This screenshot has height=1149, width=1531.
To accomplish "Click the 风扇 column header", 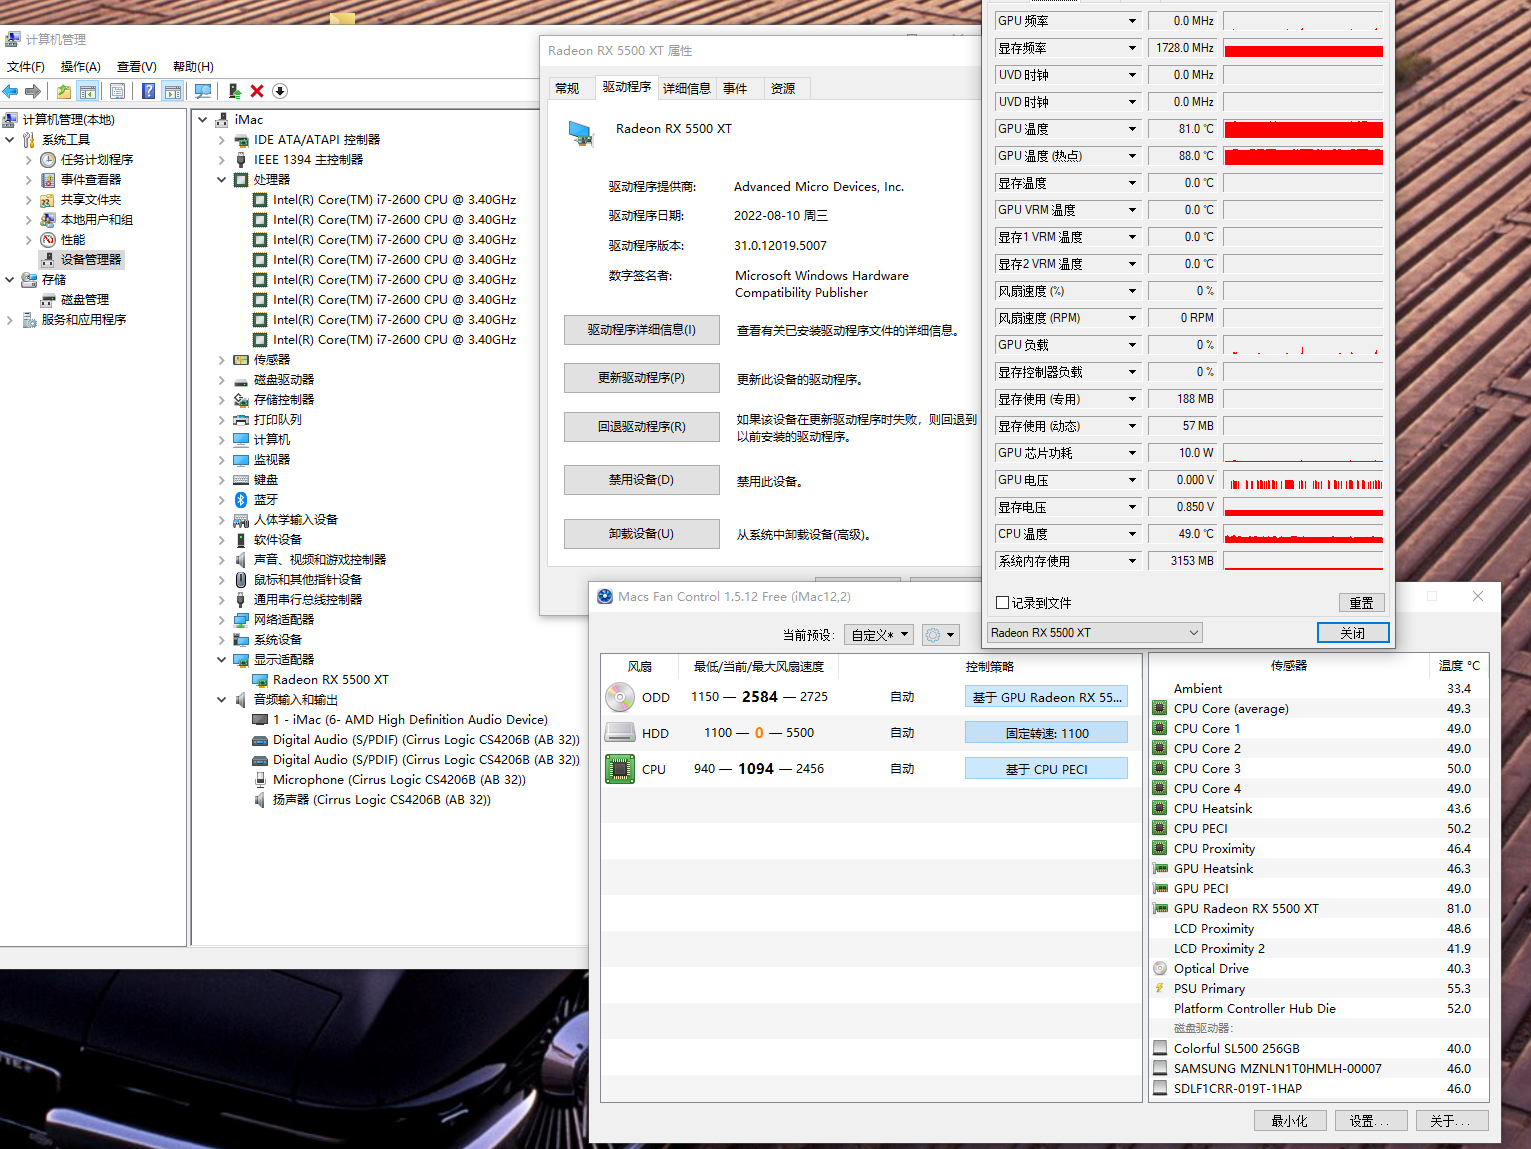I will 640,667.
